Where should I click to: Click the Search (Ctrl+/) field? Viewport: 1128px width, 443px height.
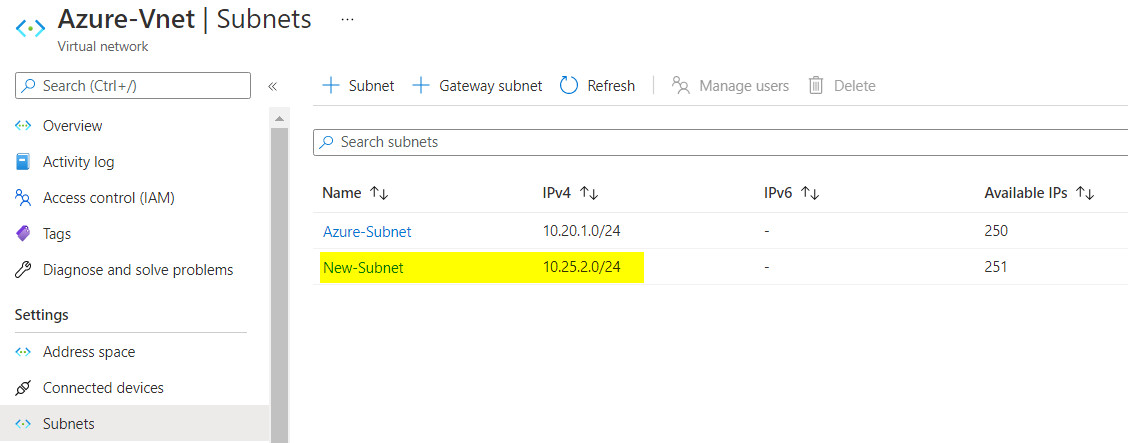click(133, 86)
